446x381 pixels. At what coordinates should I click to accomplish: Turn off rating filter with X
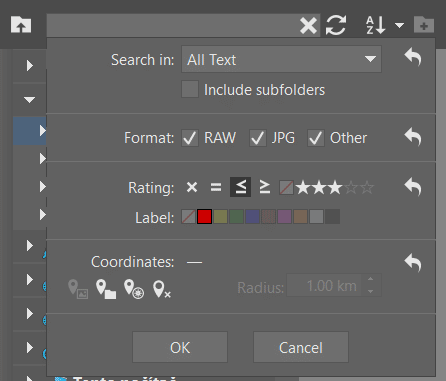coord(192,187)
